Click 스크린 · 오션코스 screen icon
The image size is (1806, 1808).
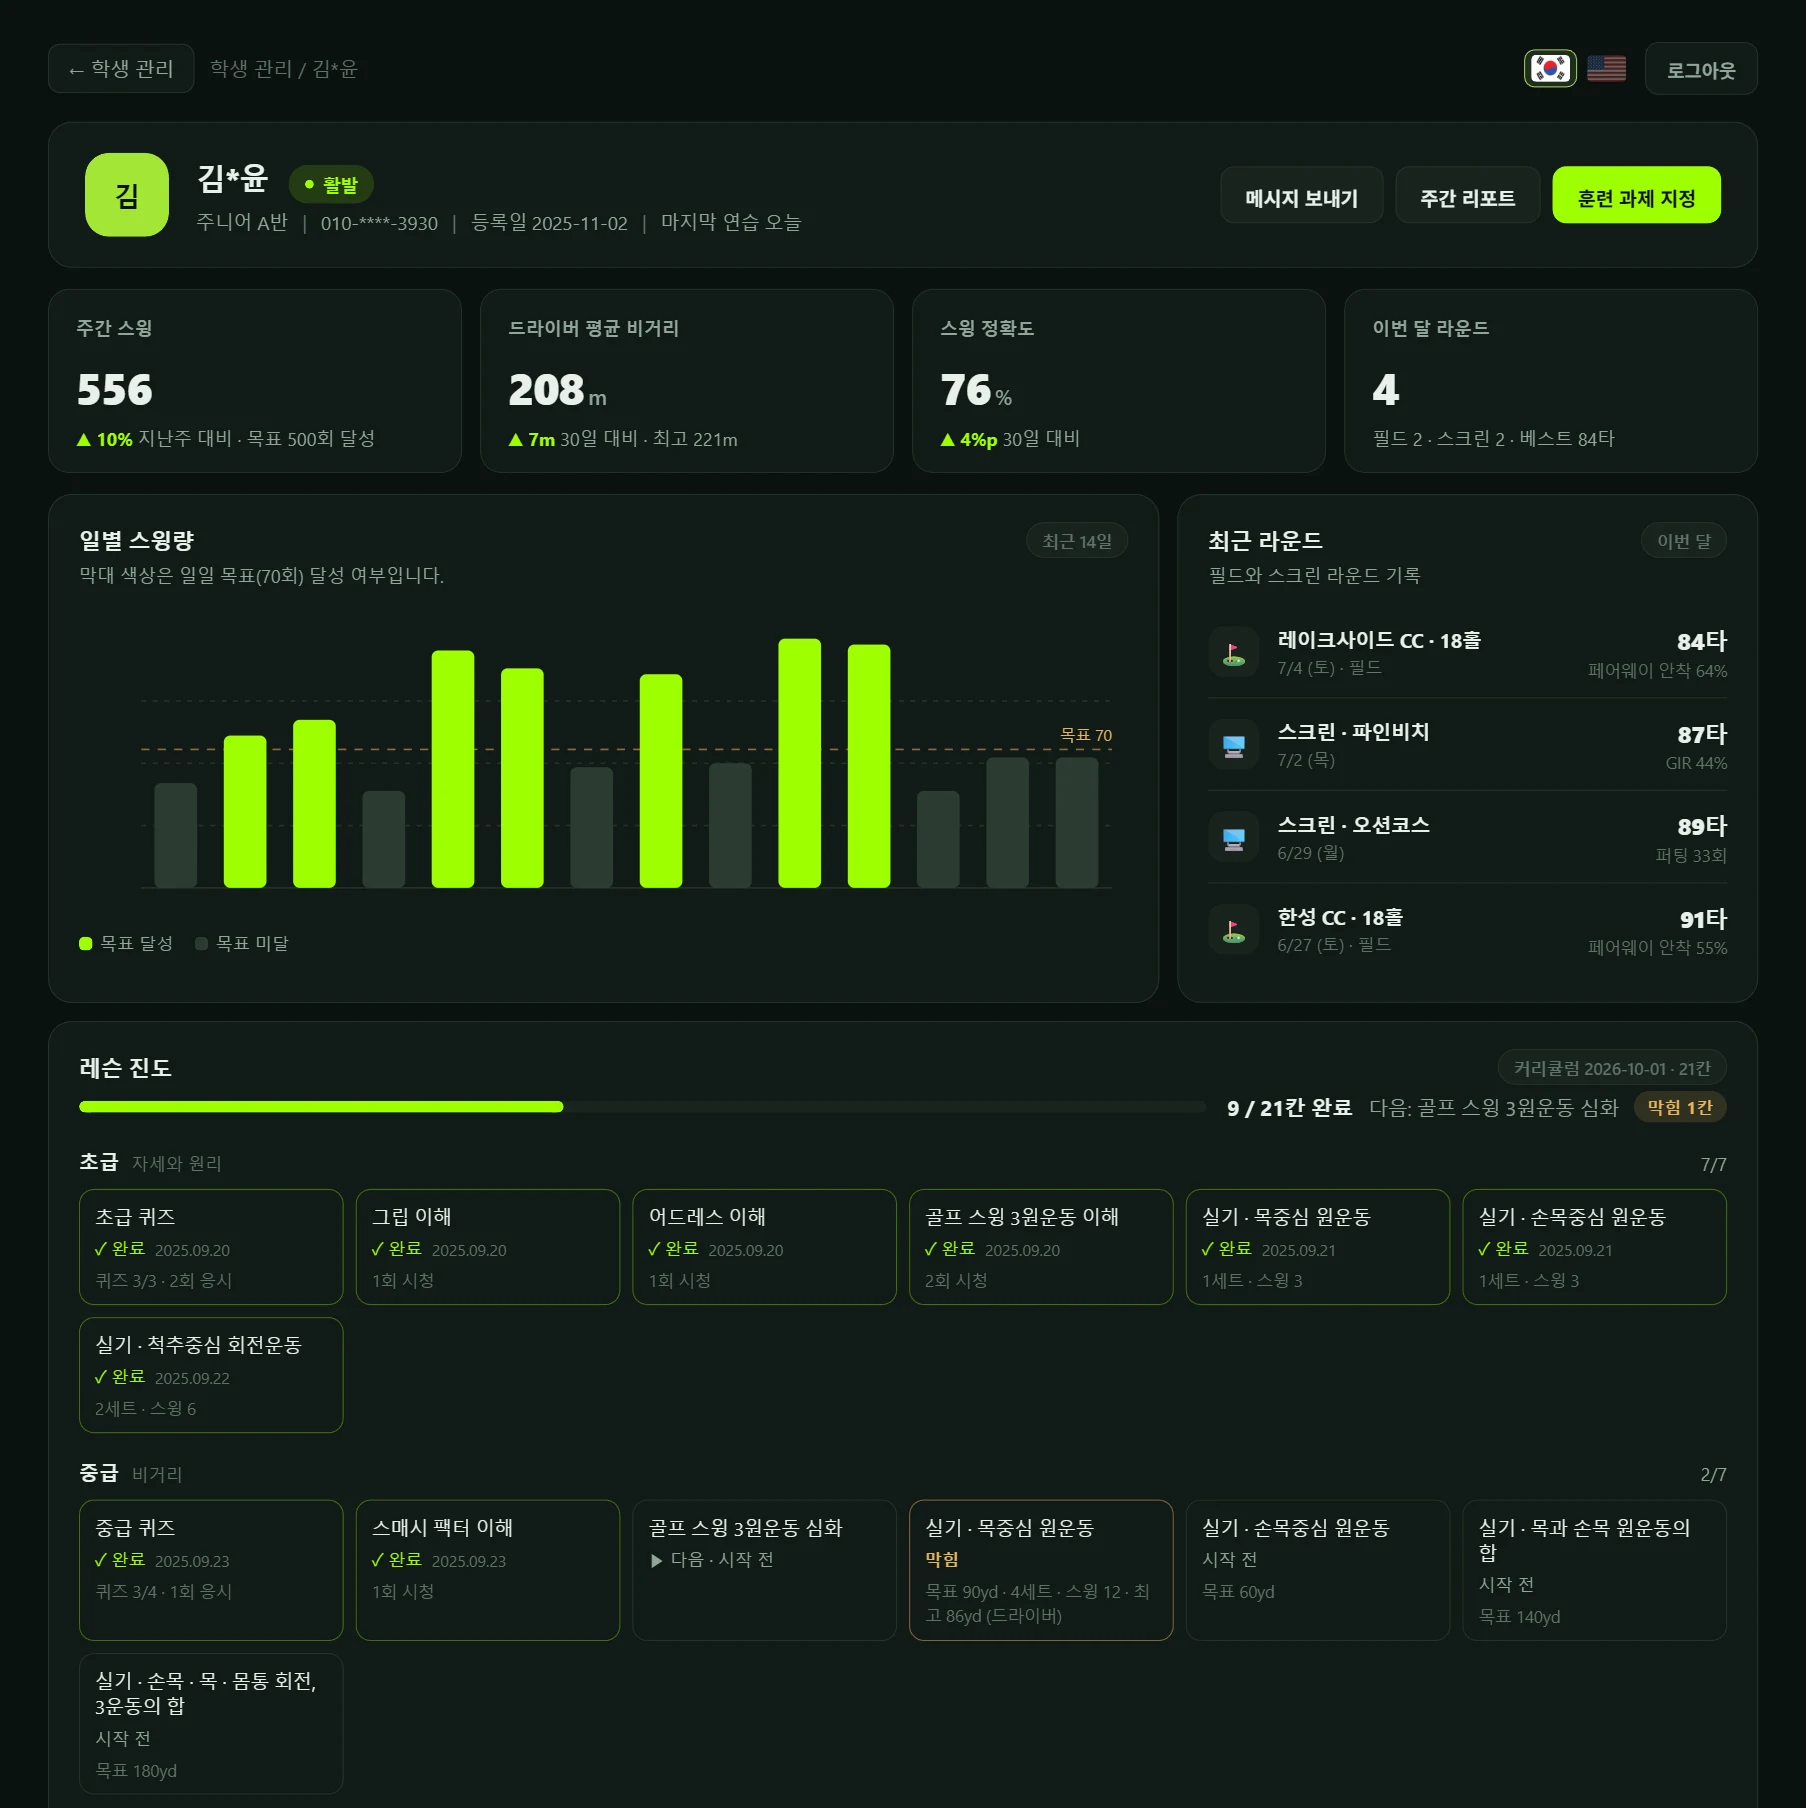(x=1234, y=838)
